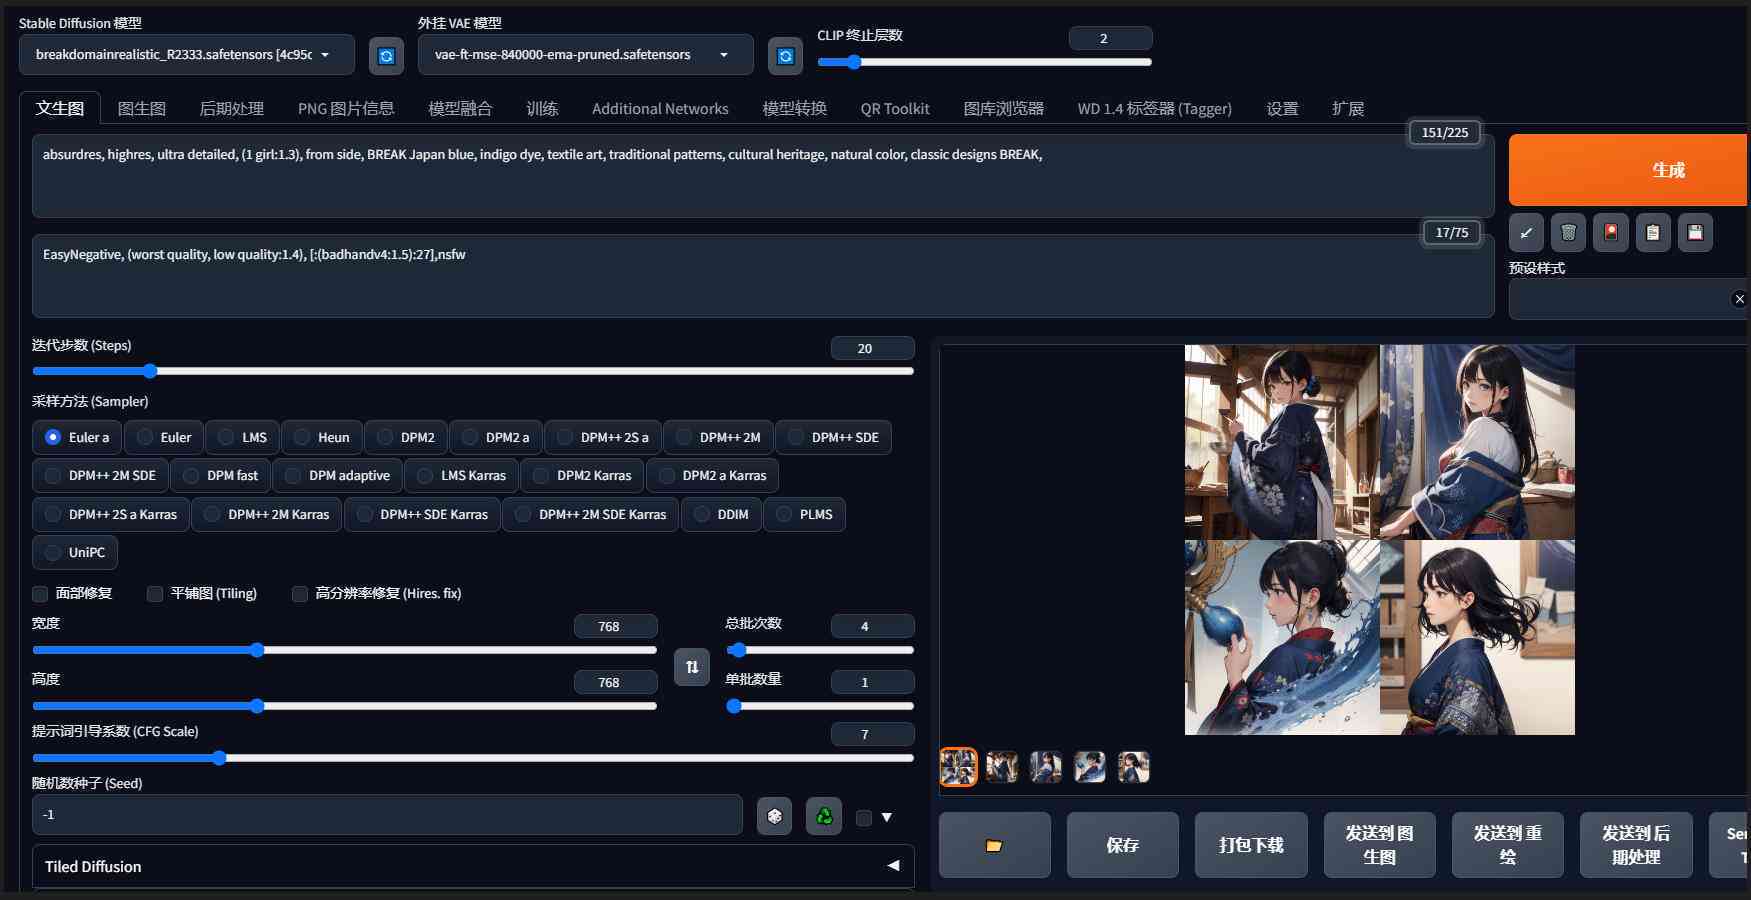Switch to the QR Toolkit tab
The height and width of the screenshot is (900, 1751).
pyautogui.click(x=895, y=108)
